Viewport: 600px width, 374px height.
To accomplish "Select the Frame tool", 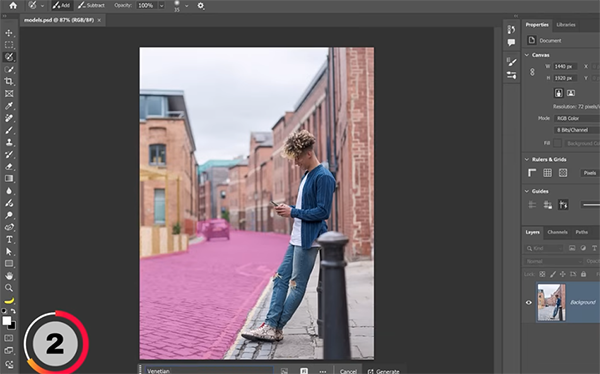I will click(9, 93).
